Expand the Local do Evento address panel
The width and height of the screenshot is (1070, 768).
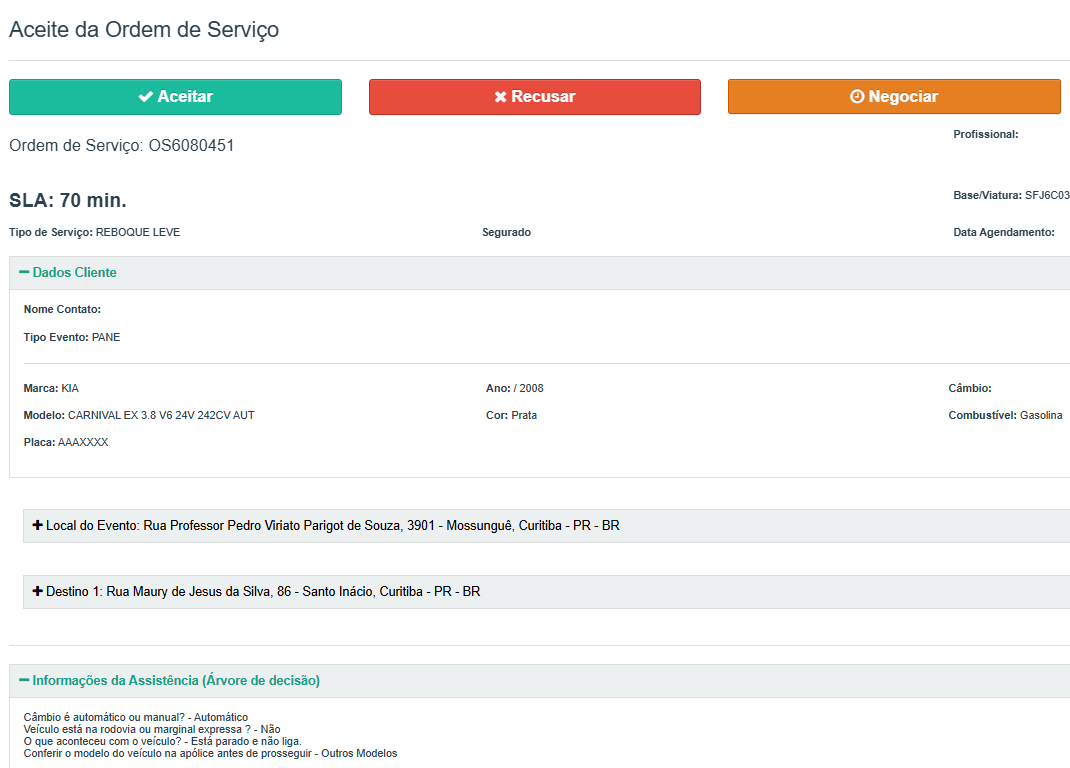click(332, 525)
